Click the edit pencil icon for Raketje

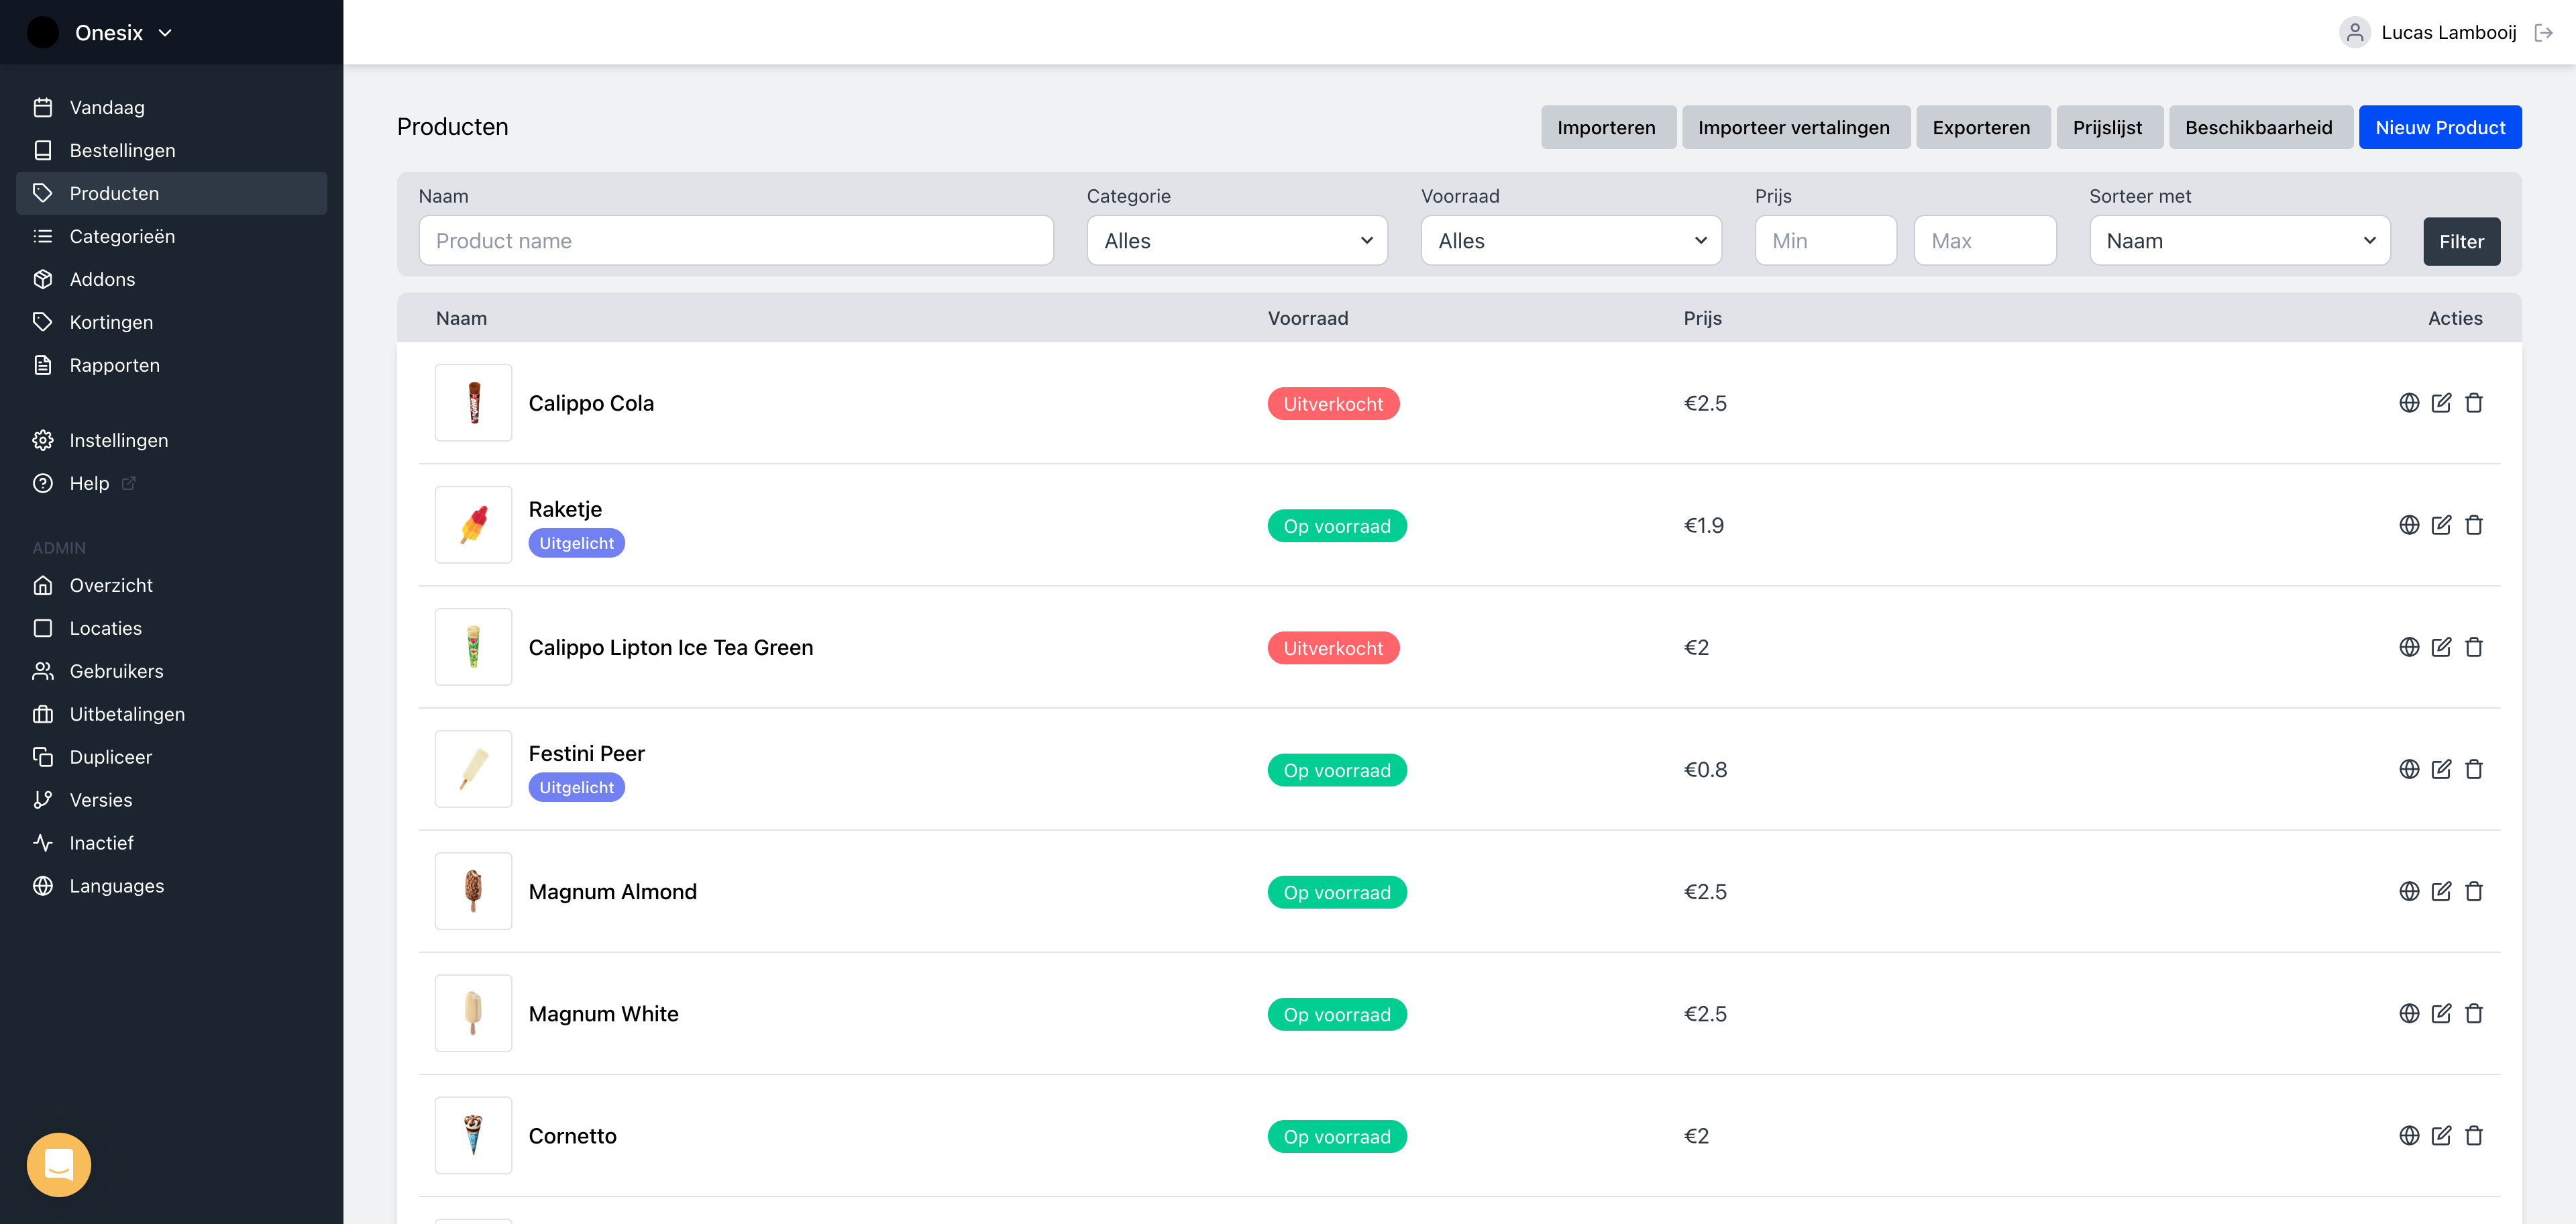click(x=2441, y=525)
